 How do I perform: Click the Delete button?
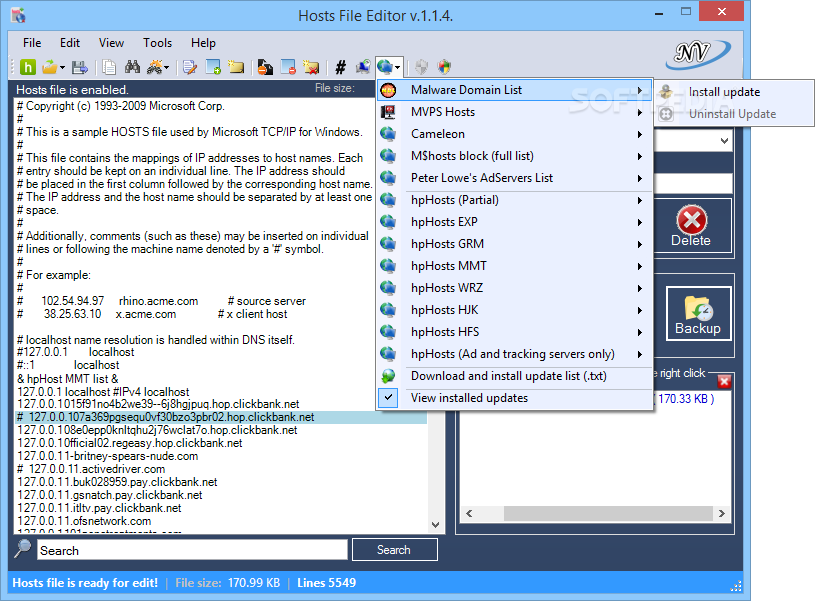pos(692,226)
